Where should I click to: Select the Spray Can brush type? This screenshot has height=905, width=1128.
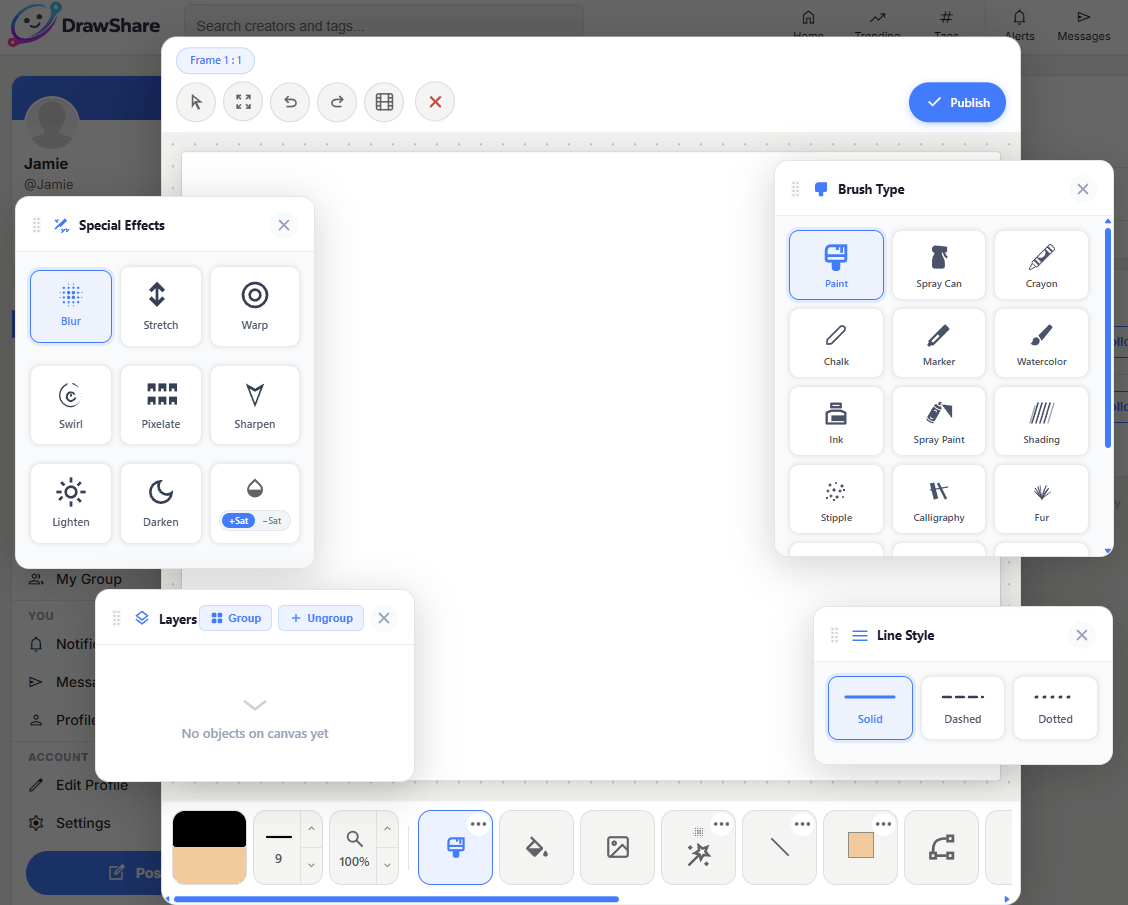[938, 264]
